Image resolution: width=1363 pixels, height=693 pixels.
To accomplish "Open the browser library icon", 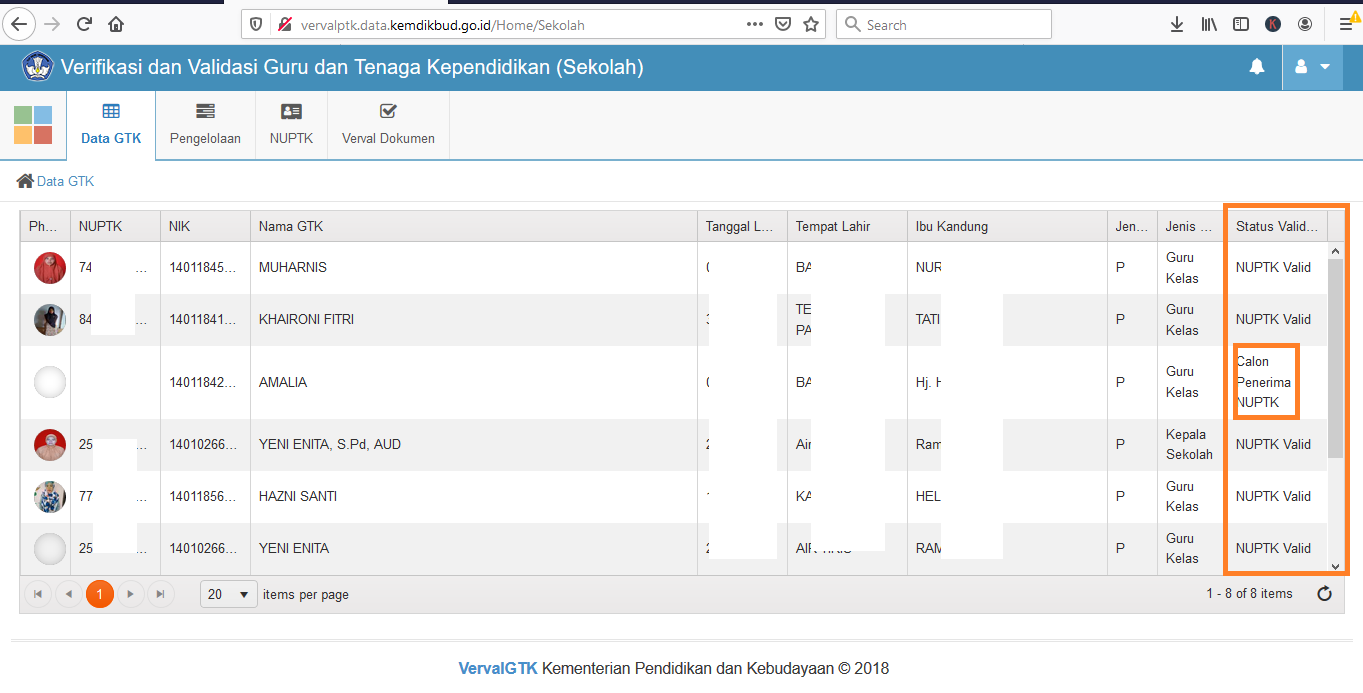I will click(x=1209, y=24).
